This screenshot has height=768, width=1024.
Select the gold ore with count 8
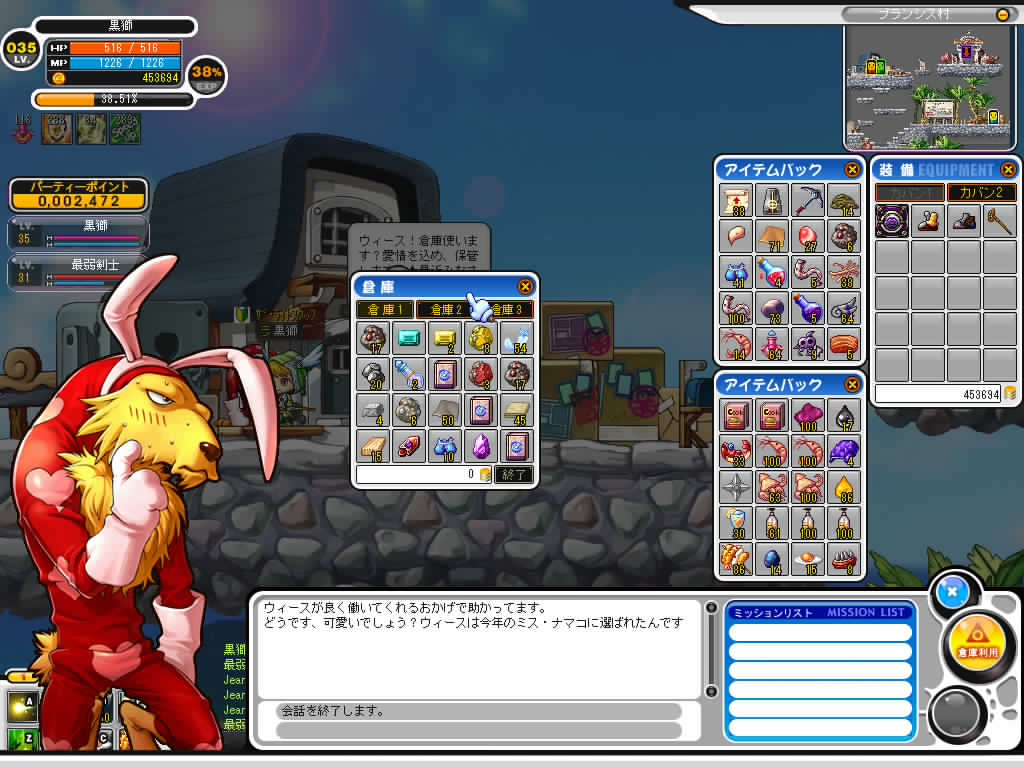[481, 338]
